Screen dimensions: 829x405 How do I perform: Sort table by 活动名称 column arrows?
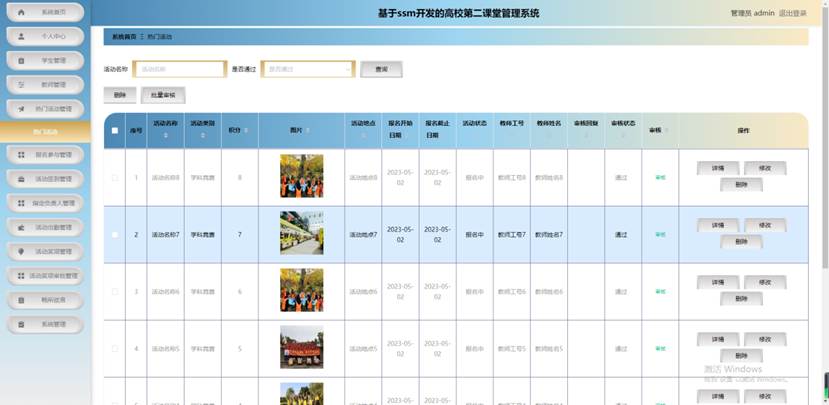pyautogui.click(x=165, y=136)
